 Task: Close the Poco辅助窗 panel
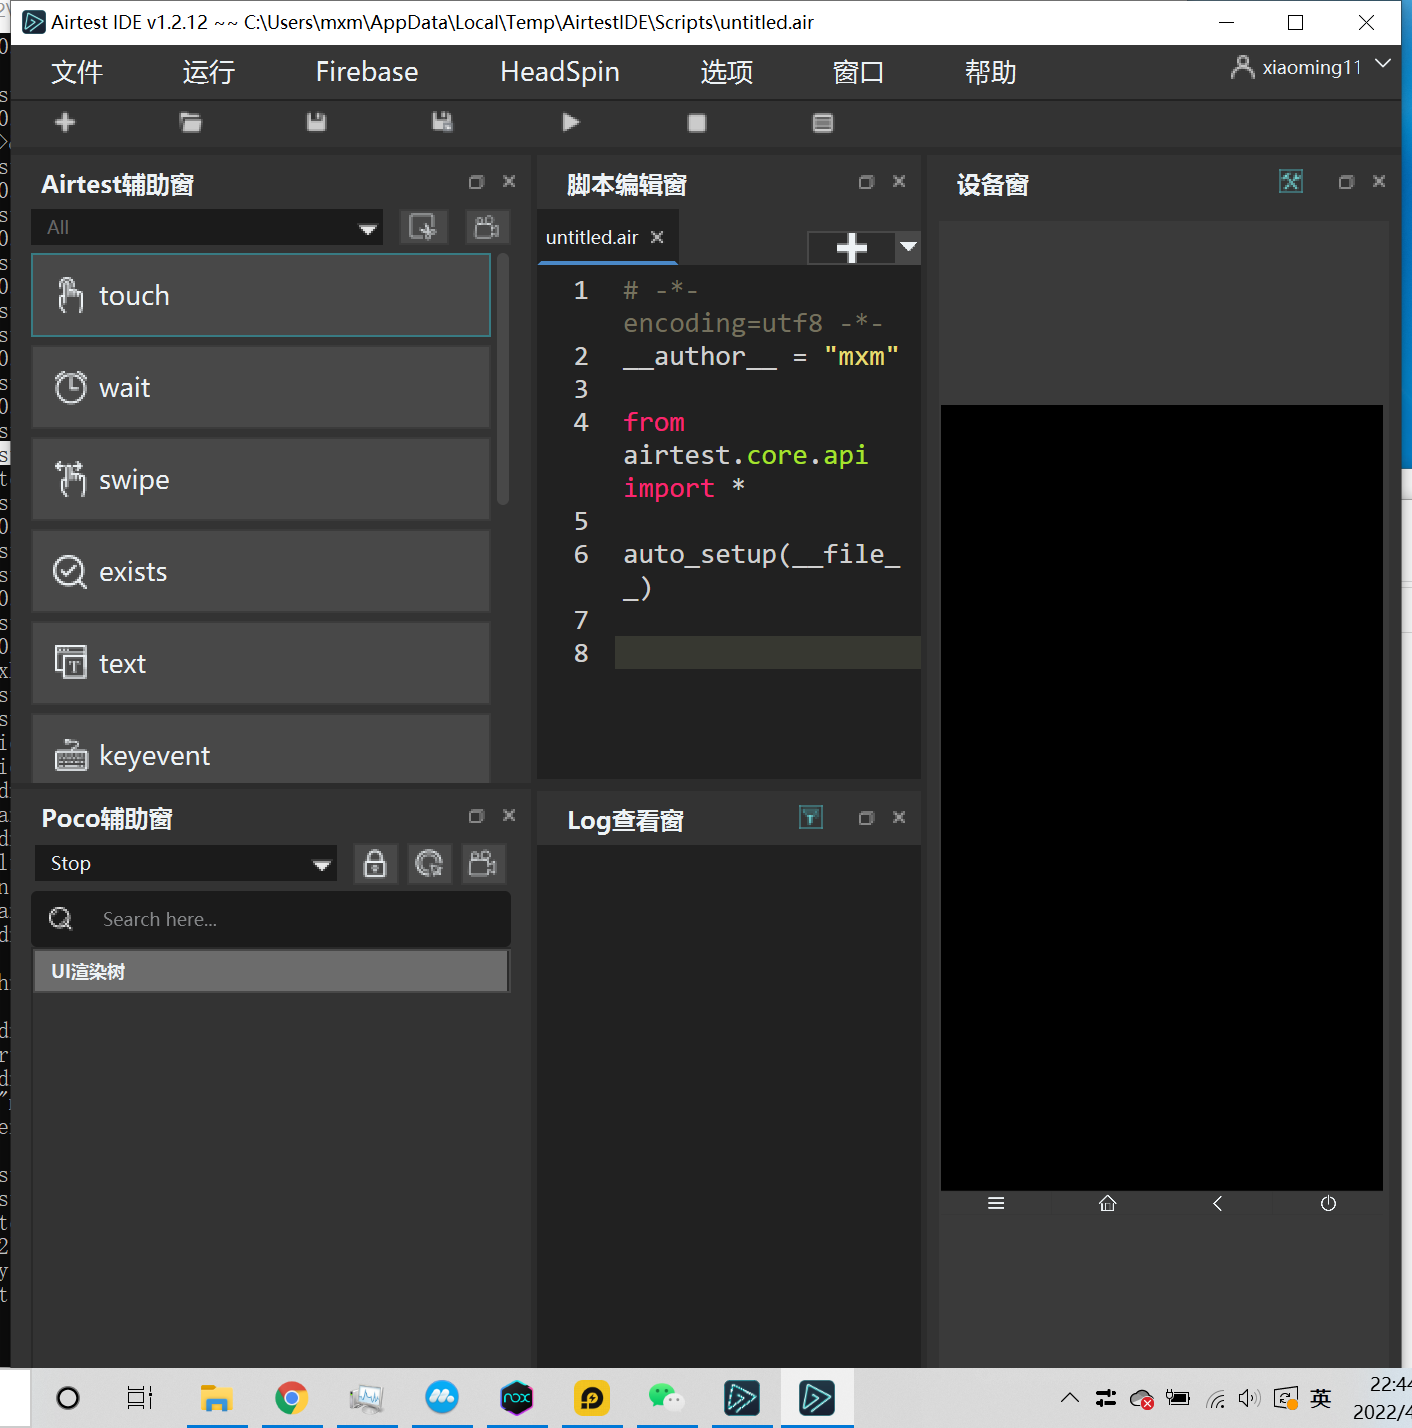509,816
